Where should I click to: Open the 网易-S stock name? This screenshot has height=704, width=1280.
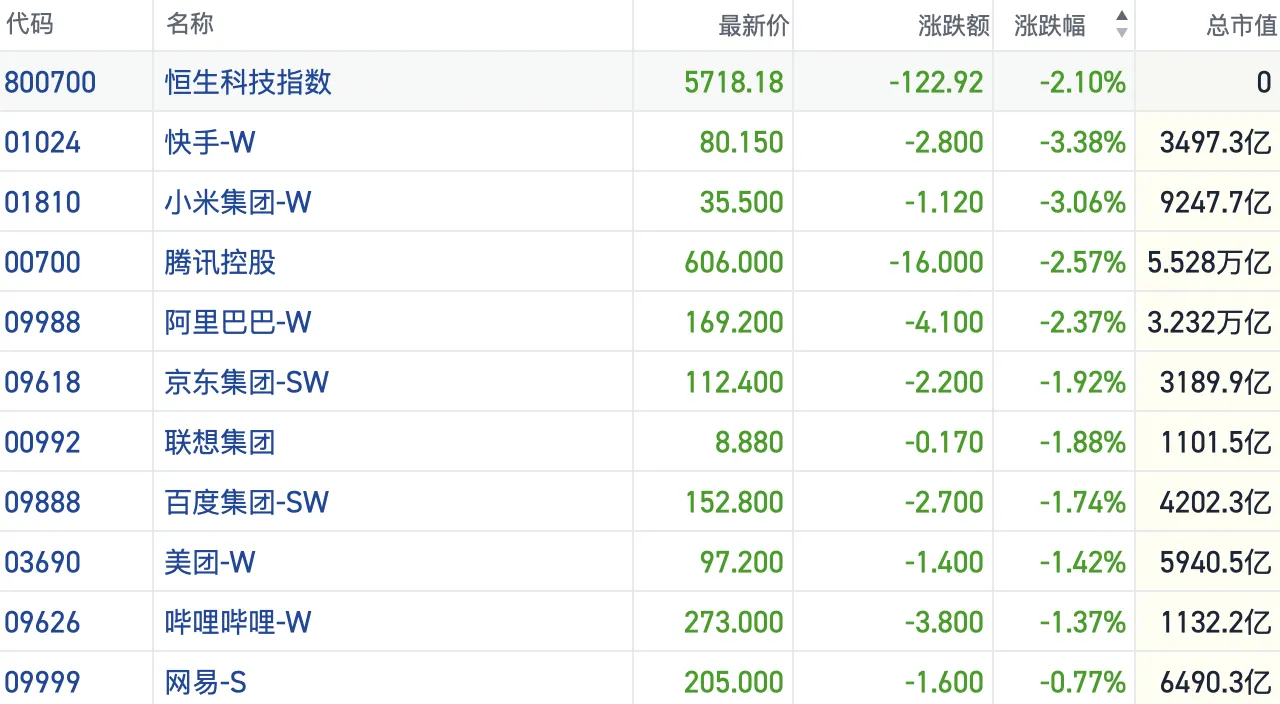click(x=205, y=682)
